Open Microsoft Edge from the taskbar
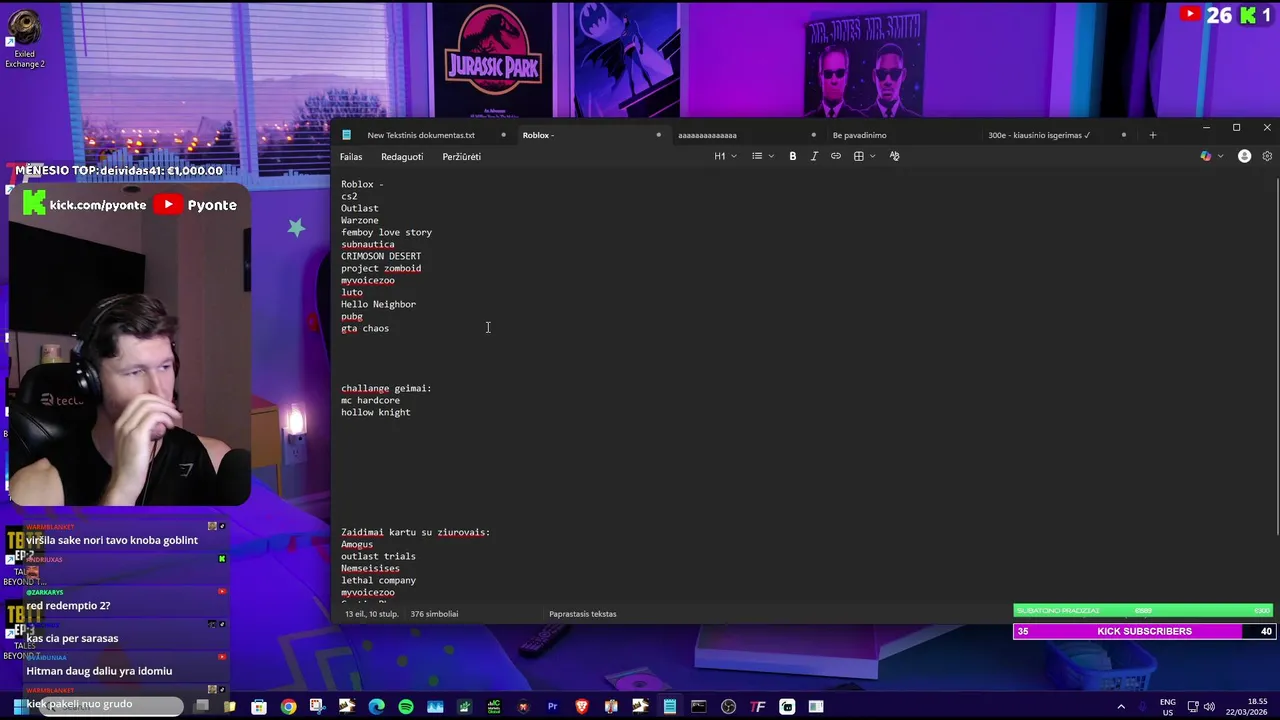This screenshot has width=1280, height=720. click(x=376, y=707)
